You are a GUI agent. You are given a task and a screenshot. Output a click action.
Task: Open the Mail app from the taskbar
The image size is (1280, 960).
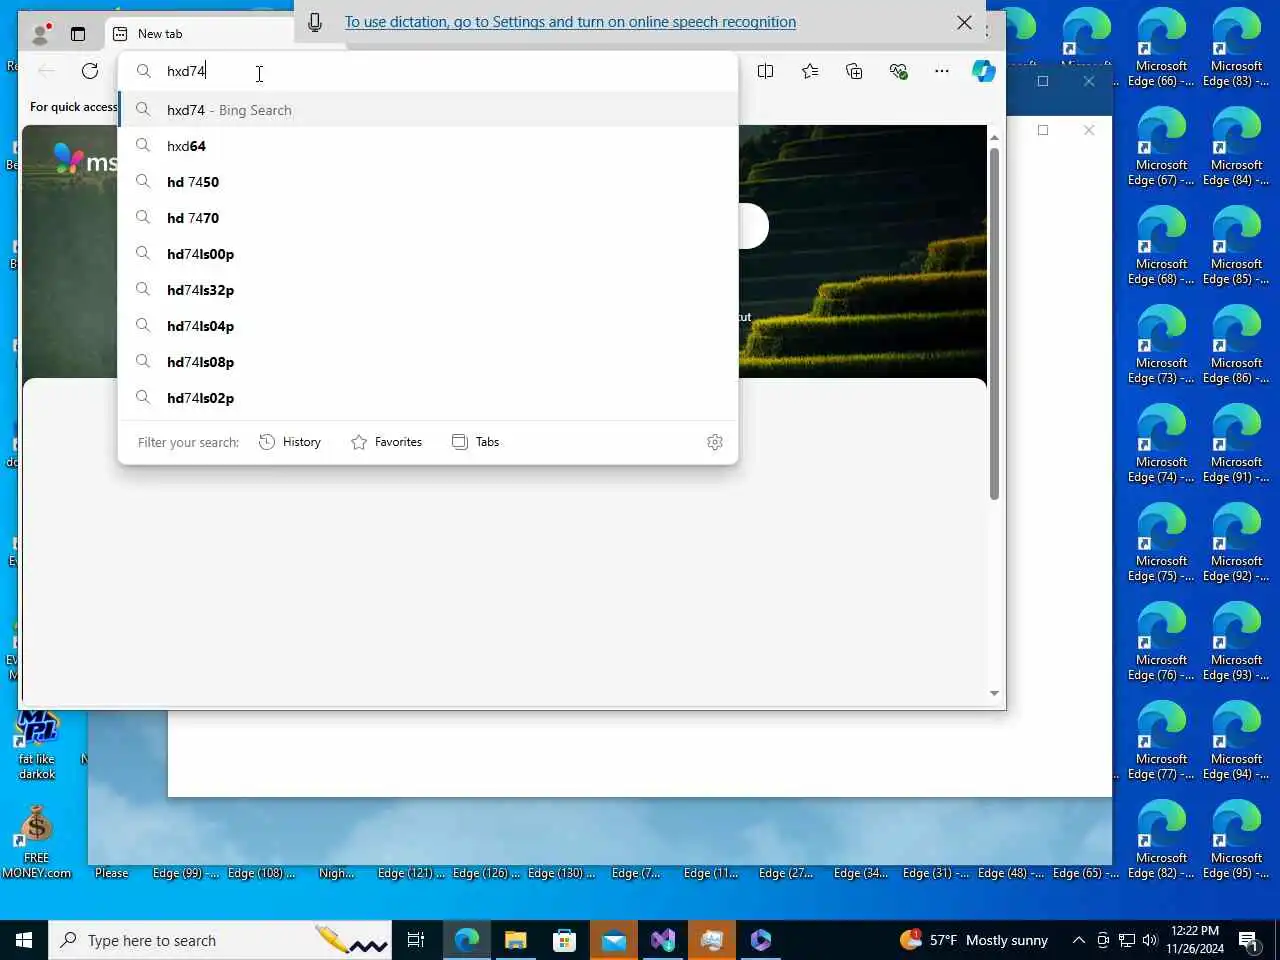(x=613, y=940)
